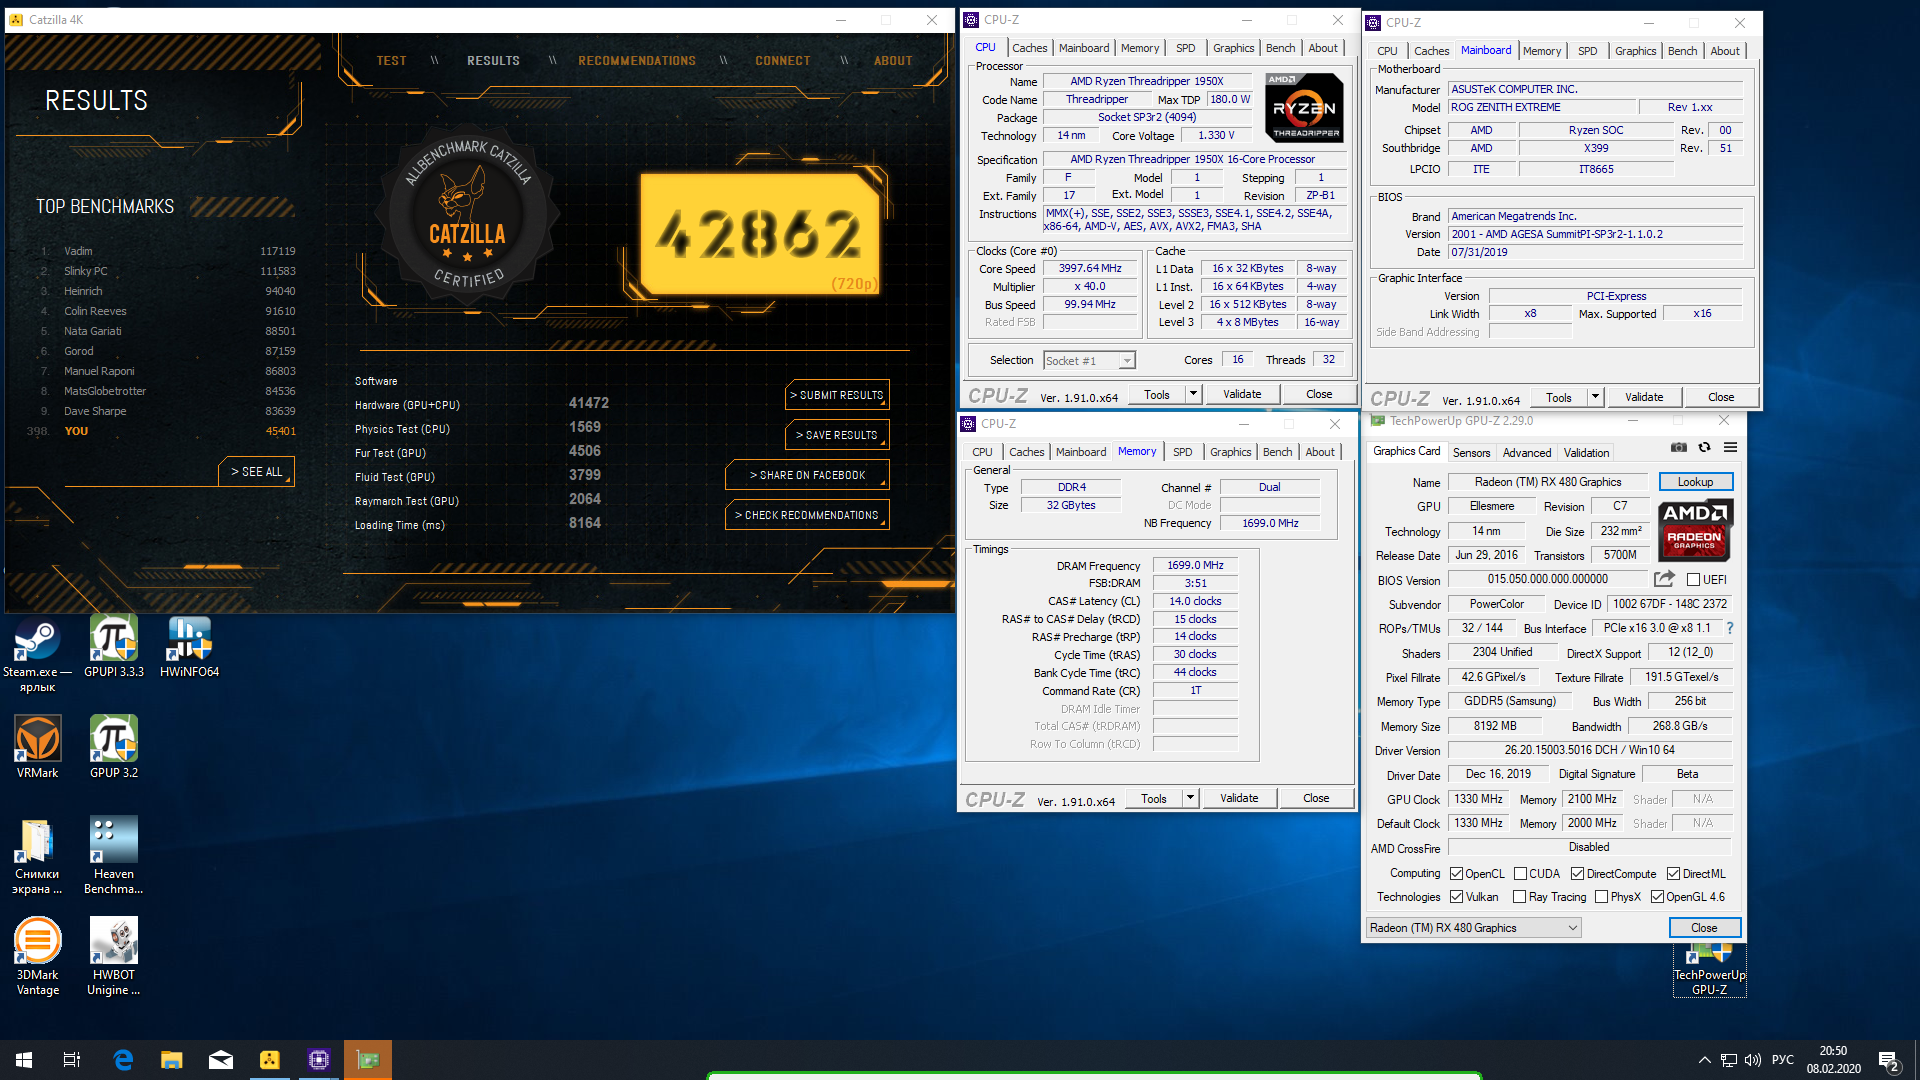Toggle the OpenGL 4.6 checkbox

(x=1657, y=897)
